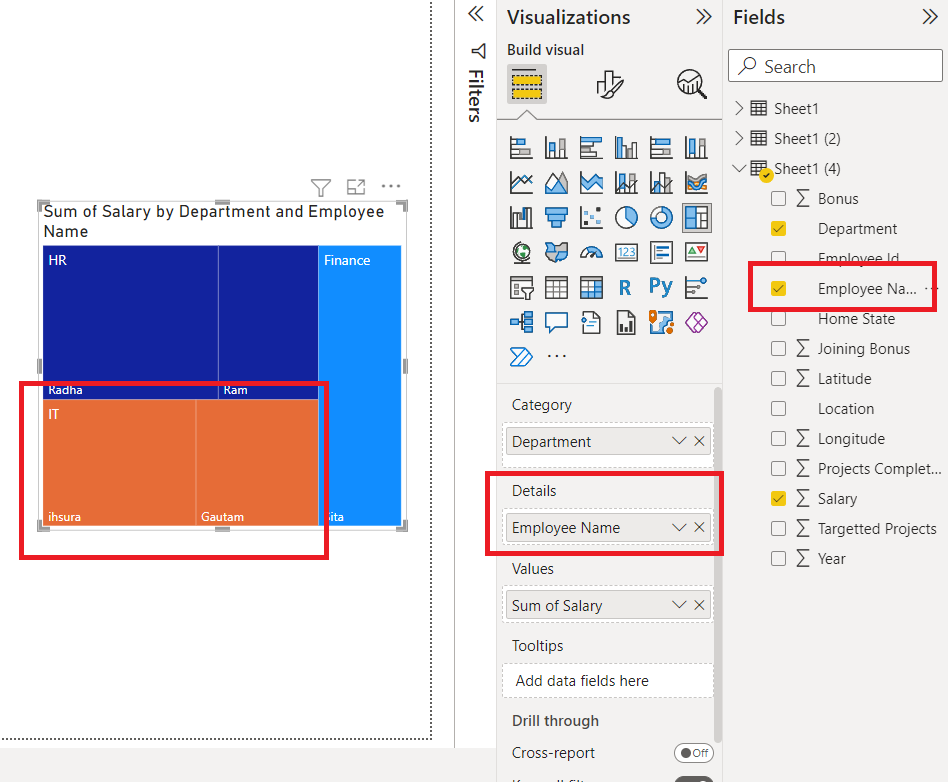
Task: Open filter icon on treemap header
Action: 320,187
